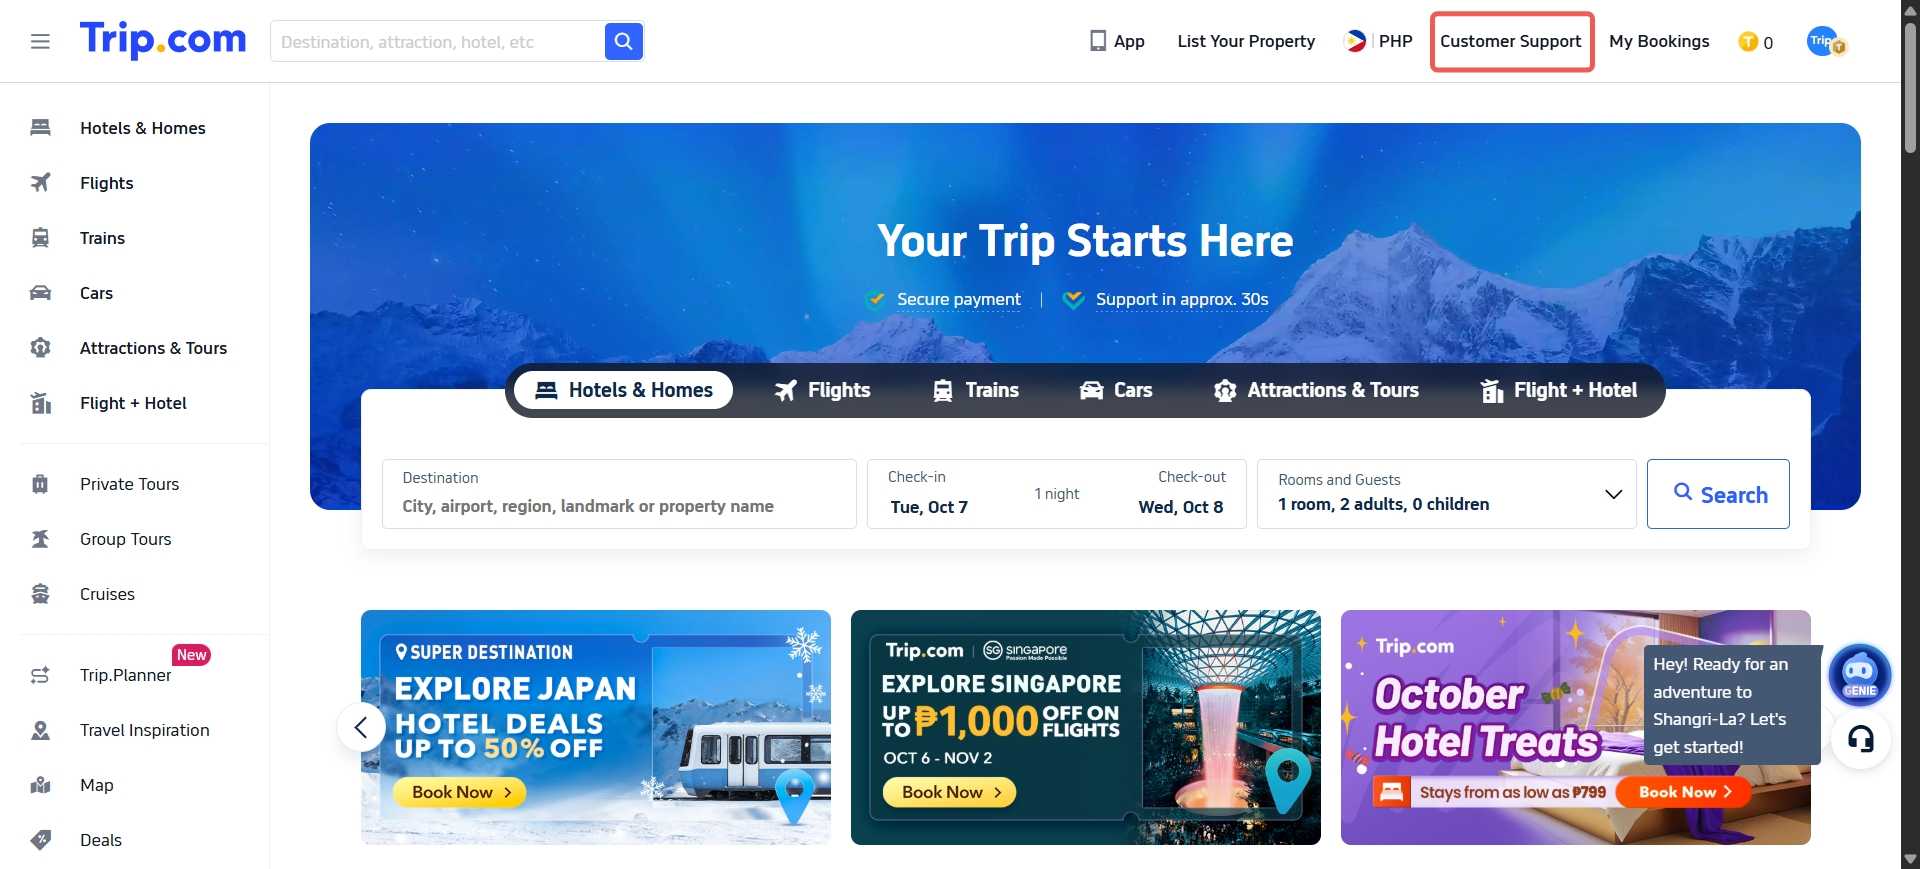Open Trip.Planner in the sidebar
The width and height of the screenshot is (1920, 869).
coord(125,675)
